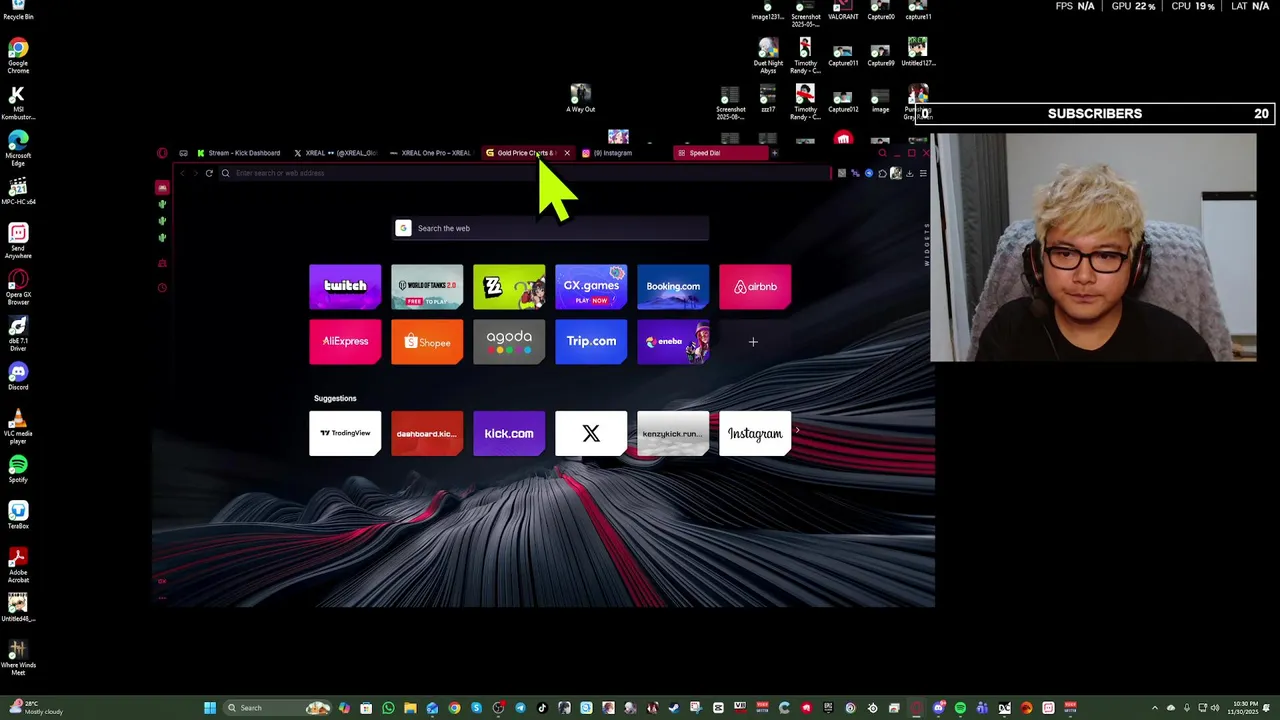Open the Instagram suggestion tile

click(x=755, y=433)
